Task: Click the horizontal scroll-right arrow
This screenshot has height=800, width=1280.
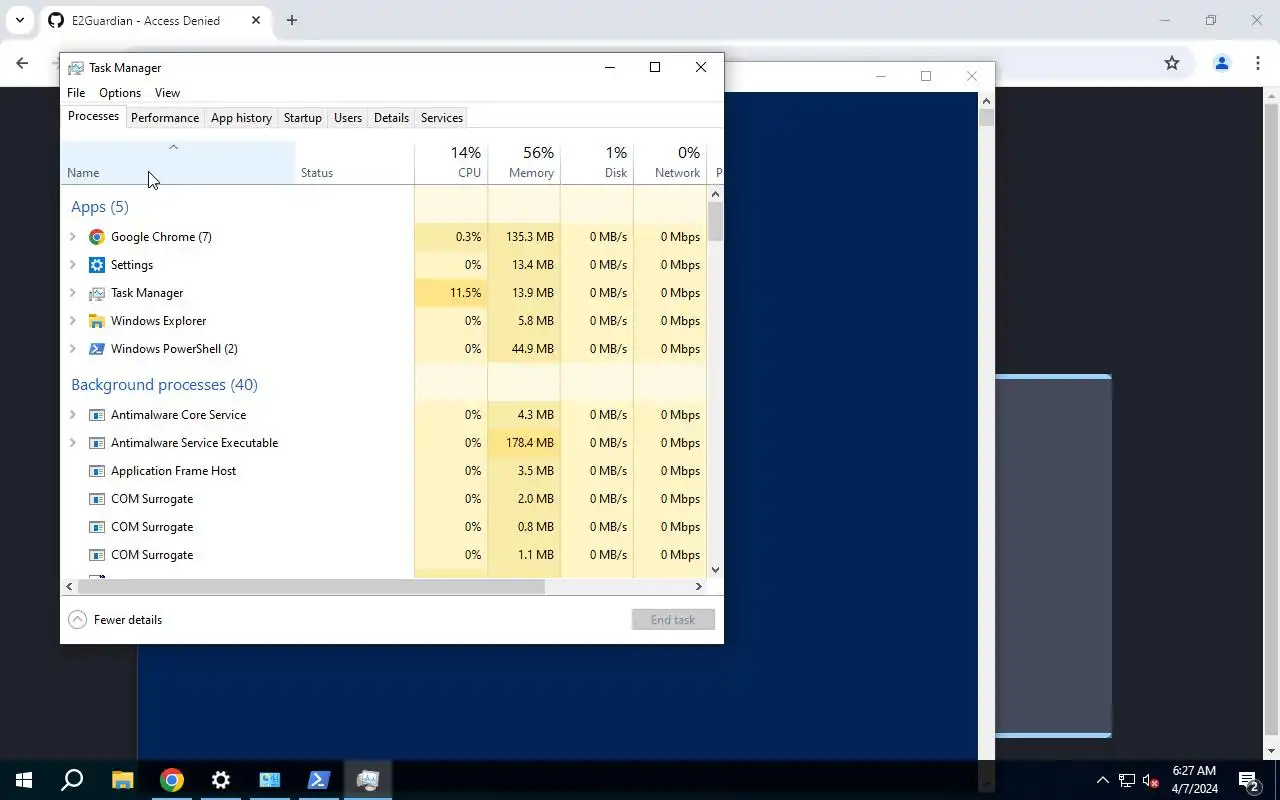Action: [x=700, y=587]
